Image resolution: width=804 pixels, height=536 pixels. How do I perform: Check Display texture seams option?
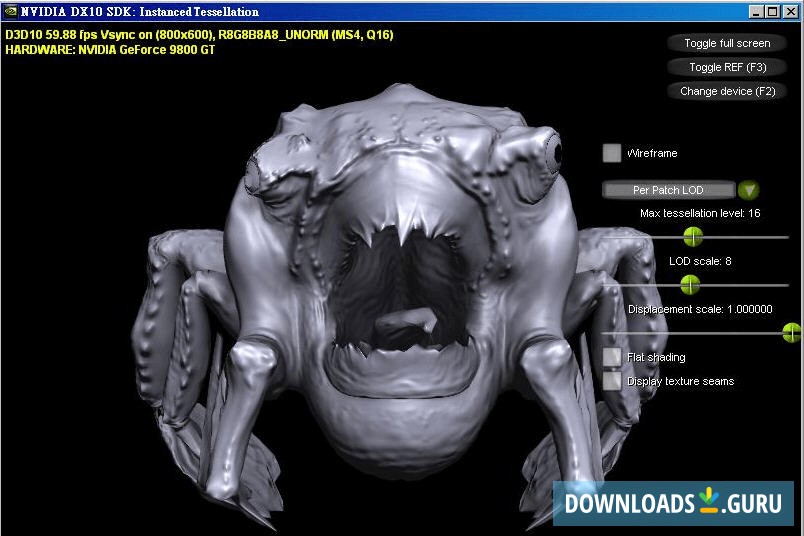pos(611,381)
